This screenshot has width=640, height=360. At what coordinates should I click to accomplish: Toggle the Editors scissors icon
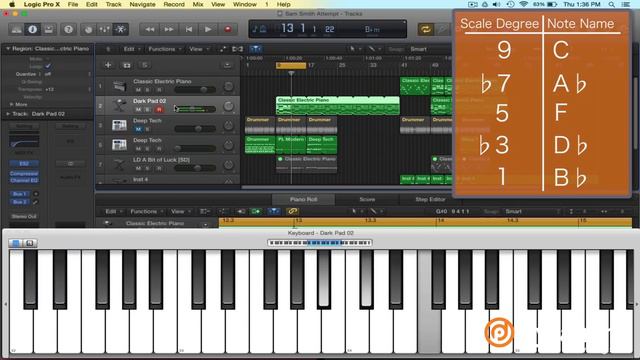[x=120, y=29]
